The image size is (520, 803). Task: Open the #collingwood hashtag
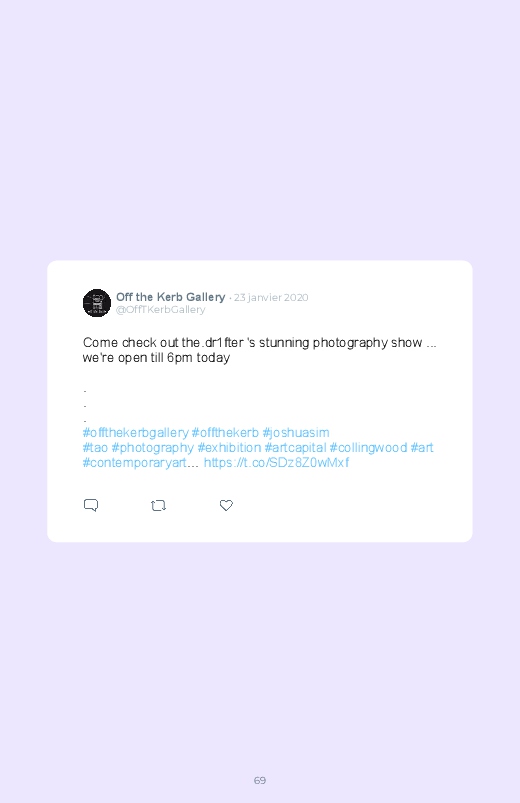click(368, 448)
